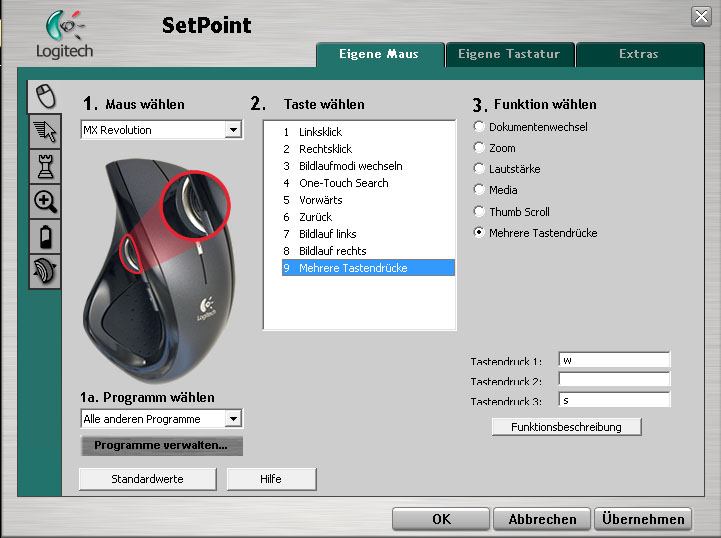Switch to the Eigene Tastatur tab
The width and height of the screenshot is (721, 538).
click(509, 54)
